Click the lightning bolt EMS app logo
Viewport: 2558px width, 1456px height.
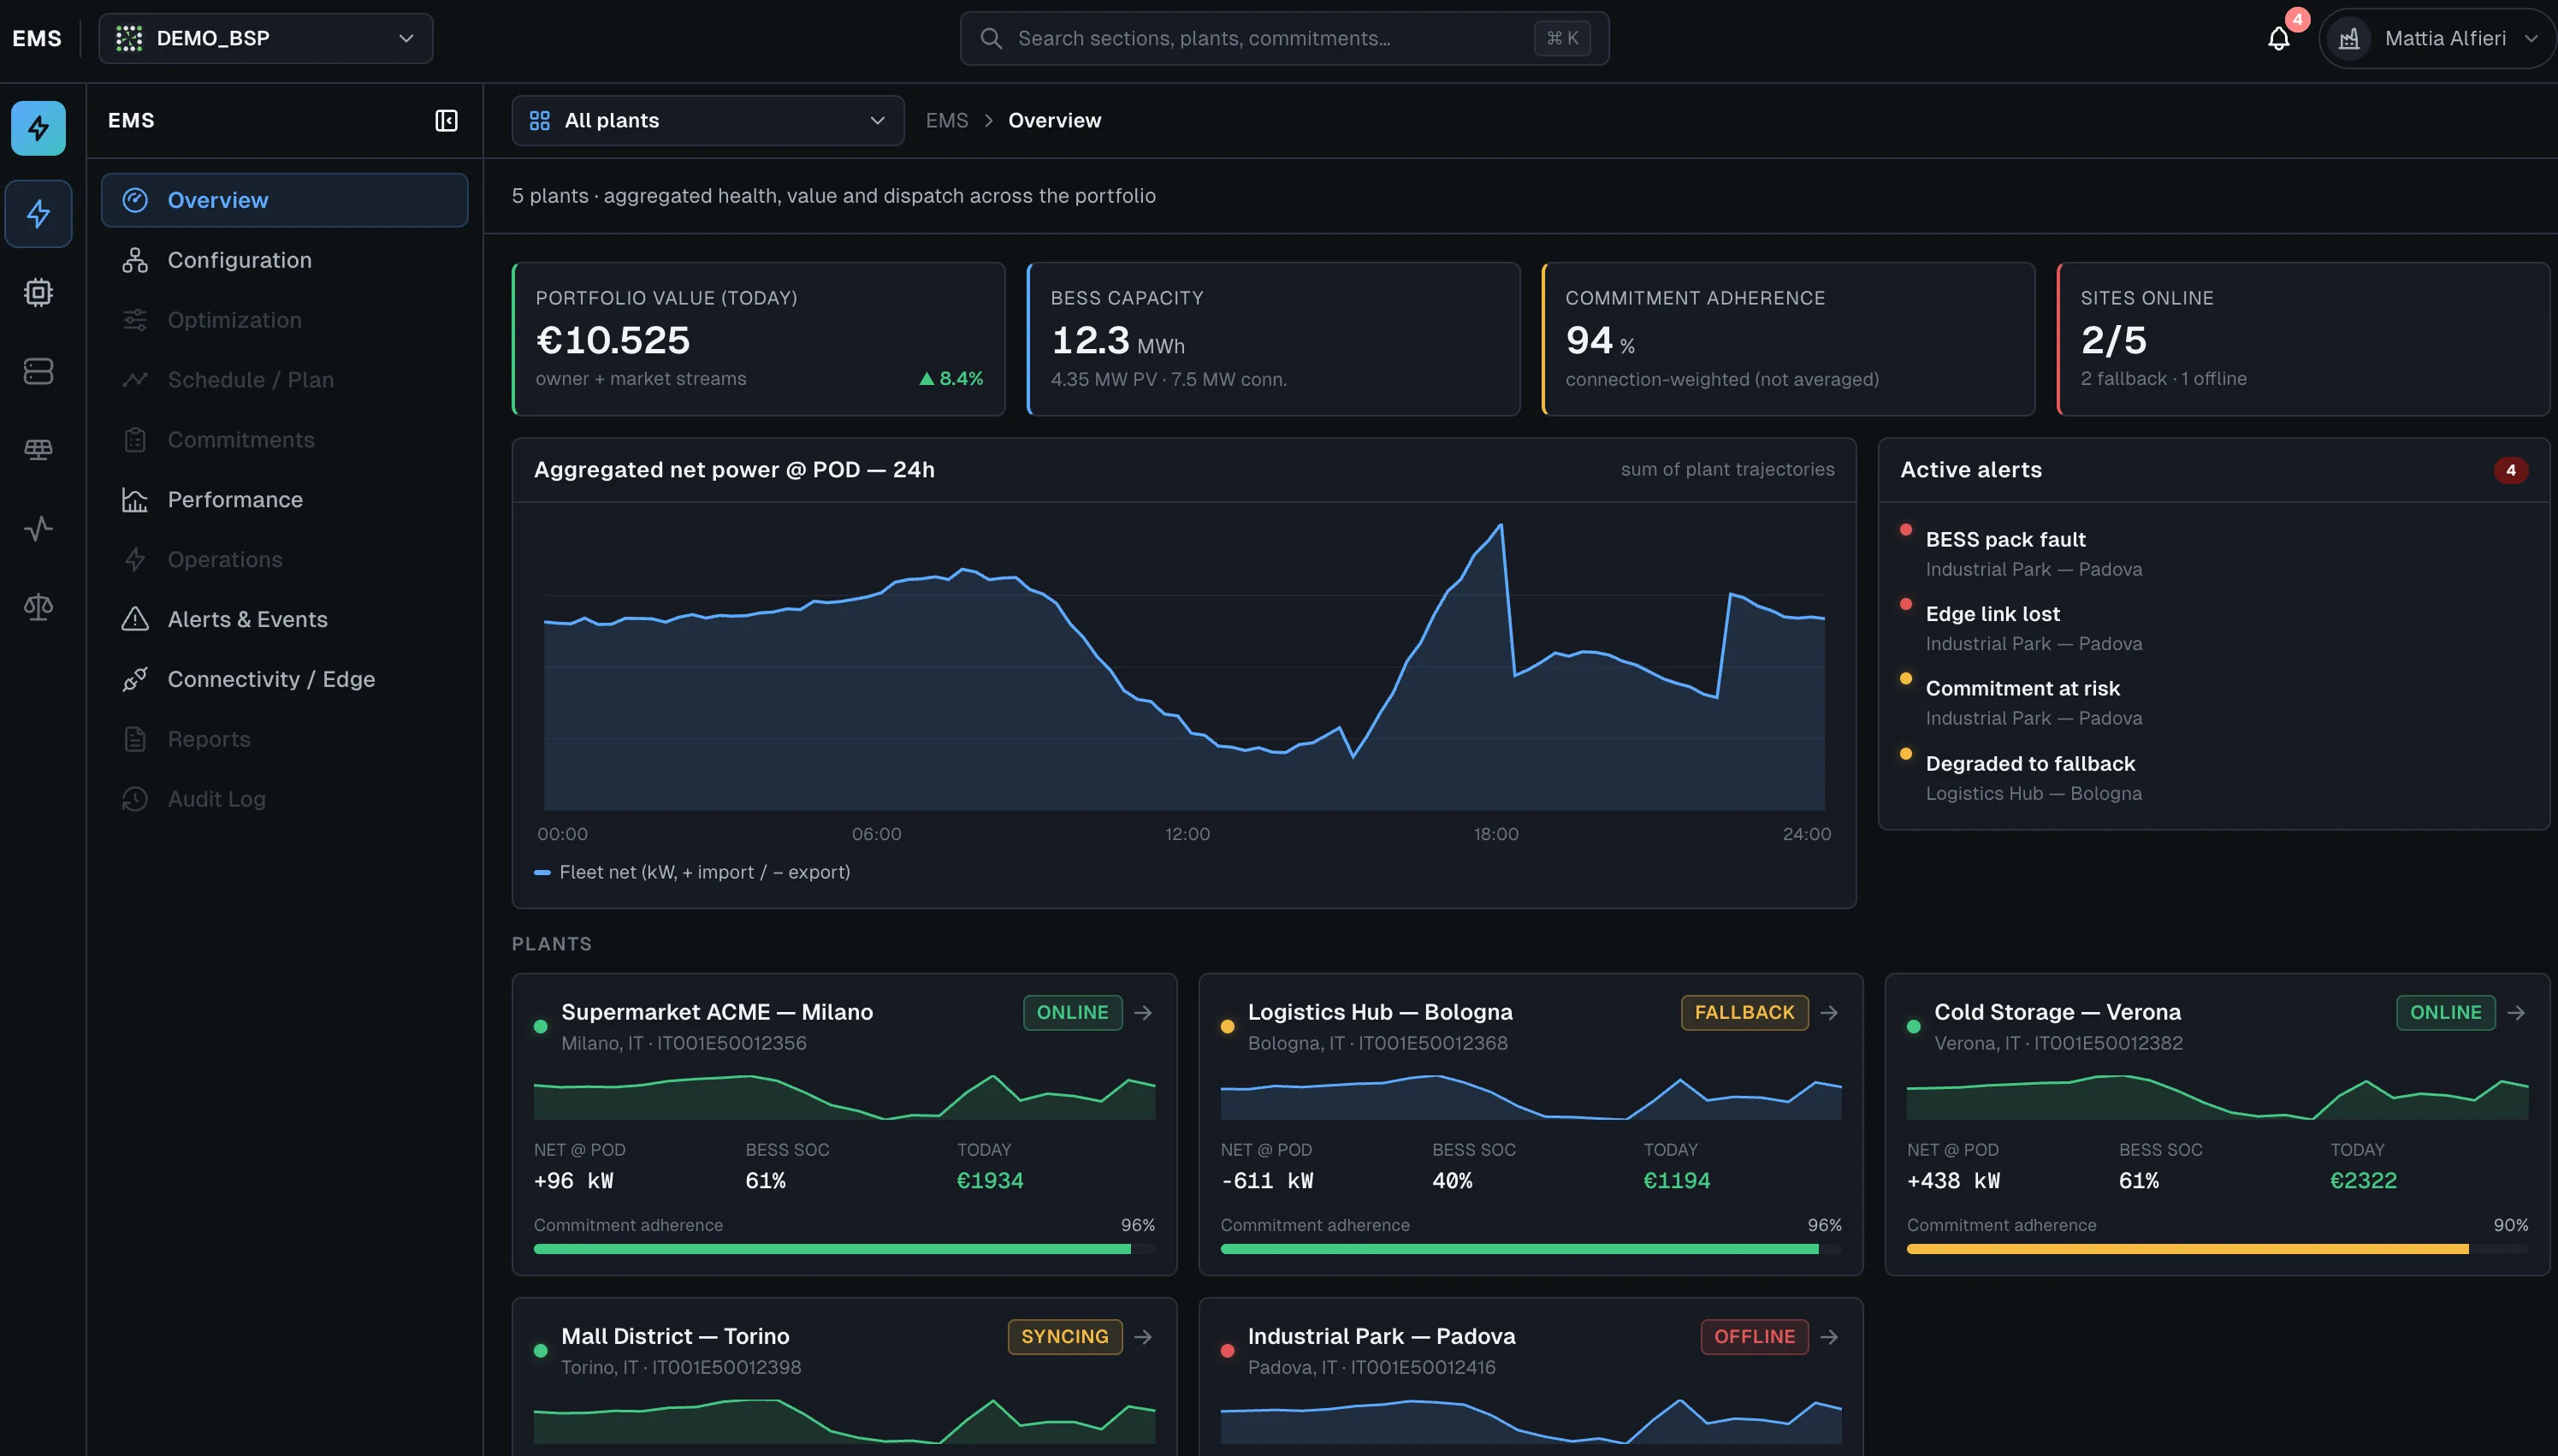pyautogui.click(x=38, y=128)
